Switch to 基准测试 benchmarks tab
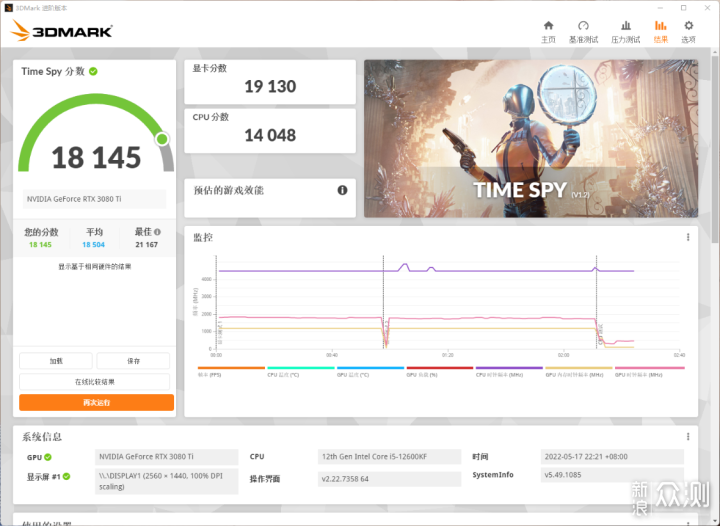Viewport: 720px width, 526px height. [x=583, y=32]
